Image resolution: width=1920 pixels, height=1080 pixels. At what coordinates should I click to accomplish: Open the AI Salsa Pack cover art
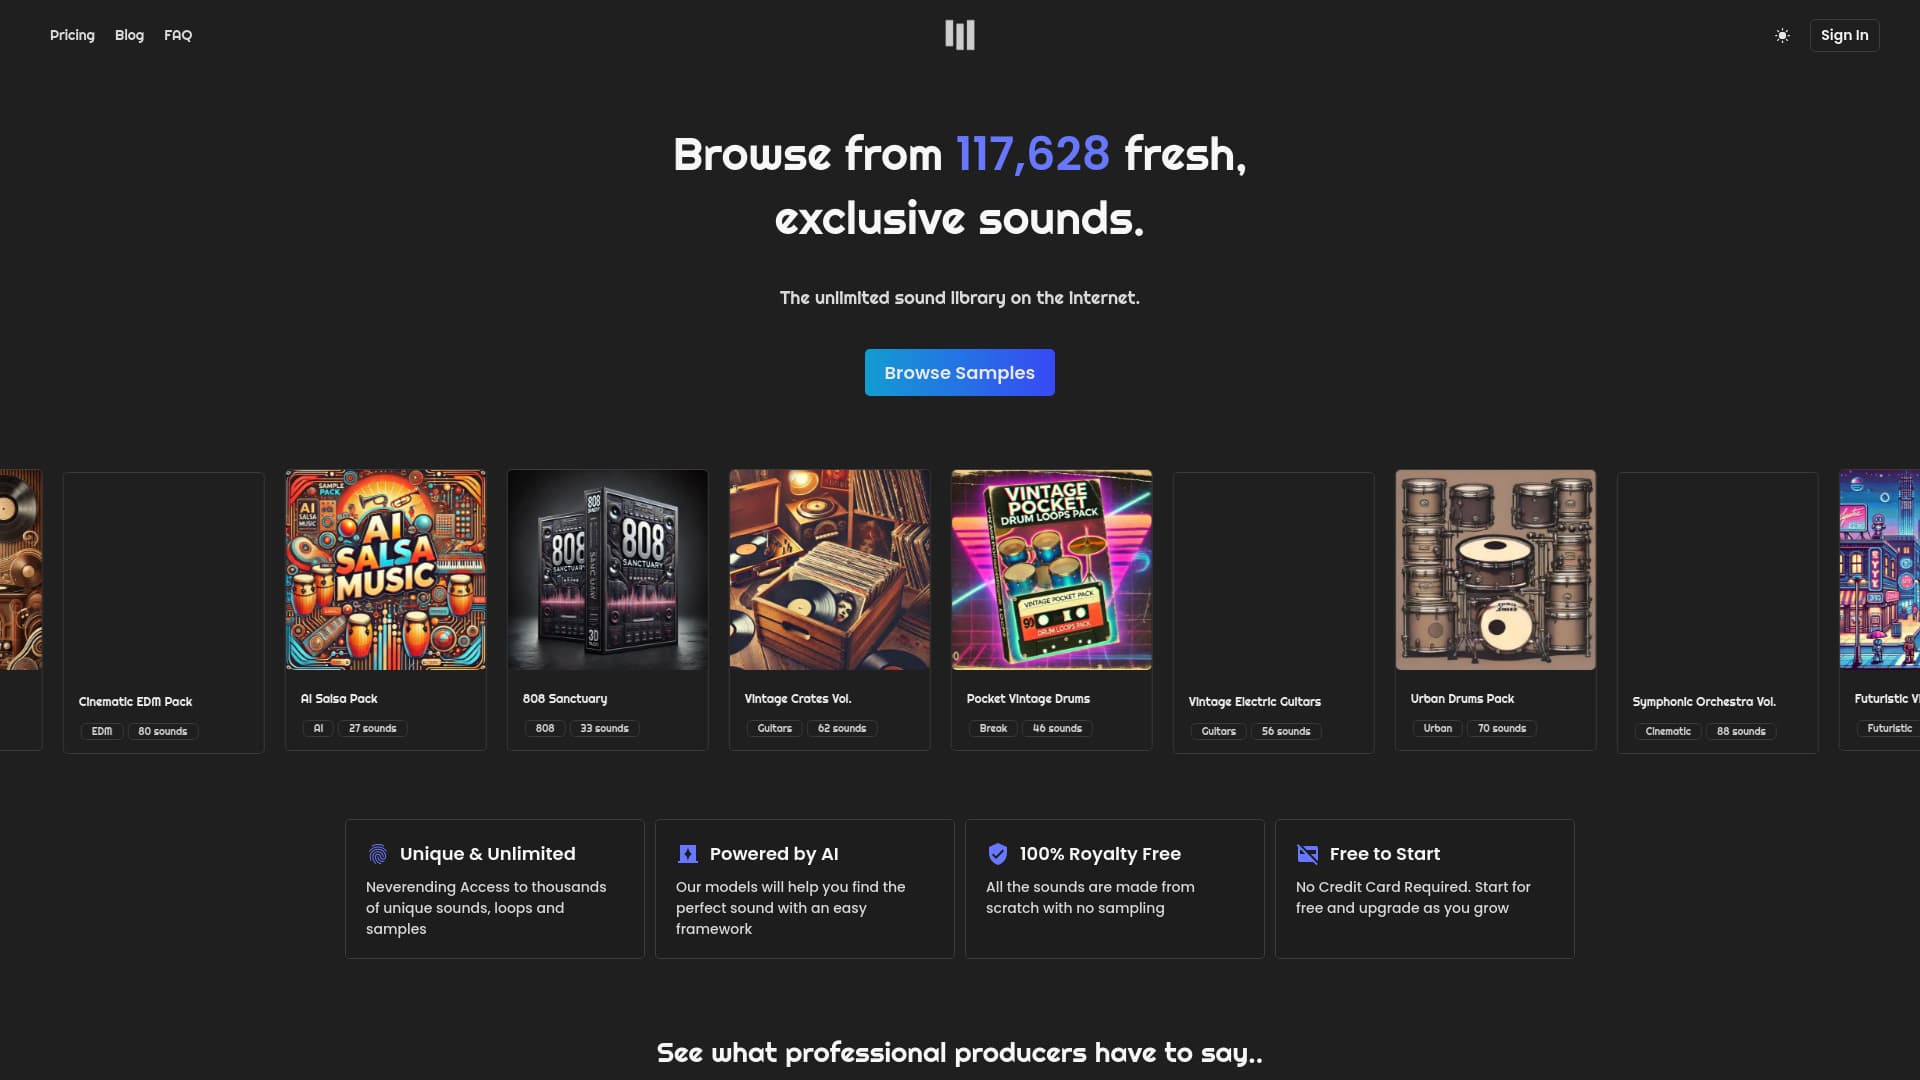(386, 570)
